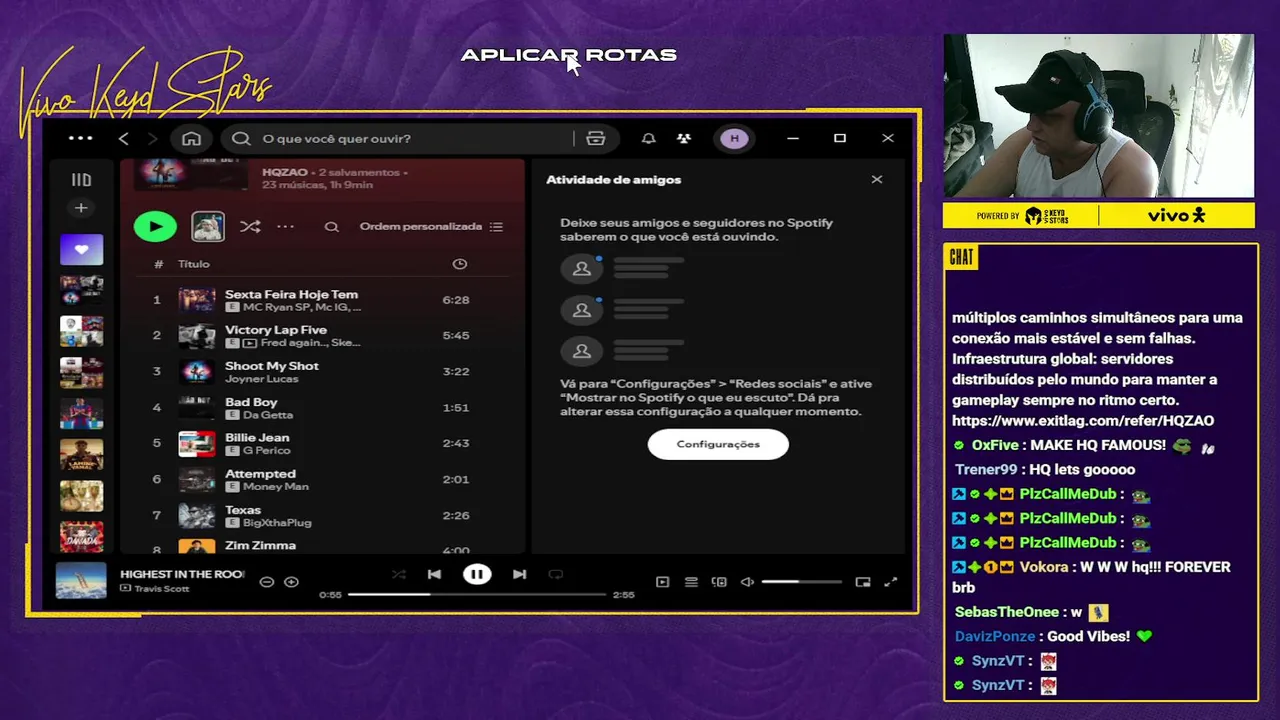Close the 'Atividade de amigos' panel
Image resolution: width=1280 pixels, height=720 pixels.
tap(877, 180)
